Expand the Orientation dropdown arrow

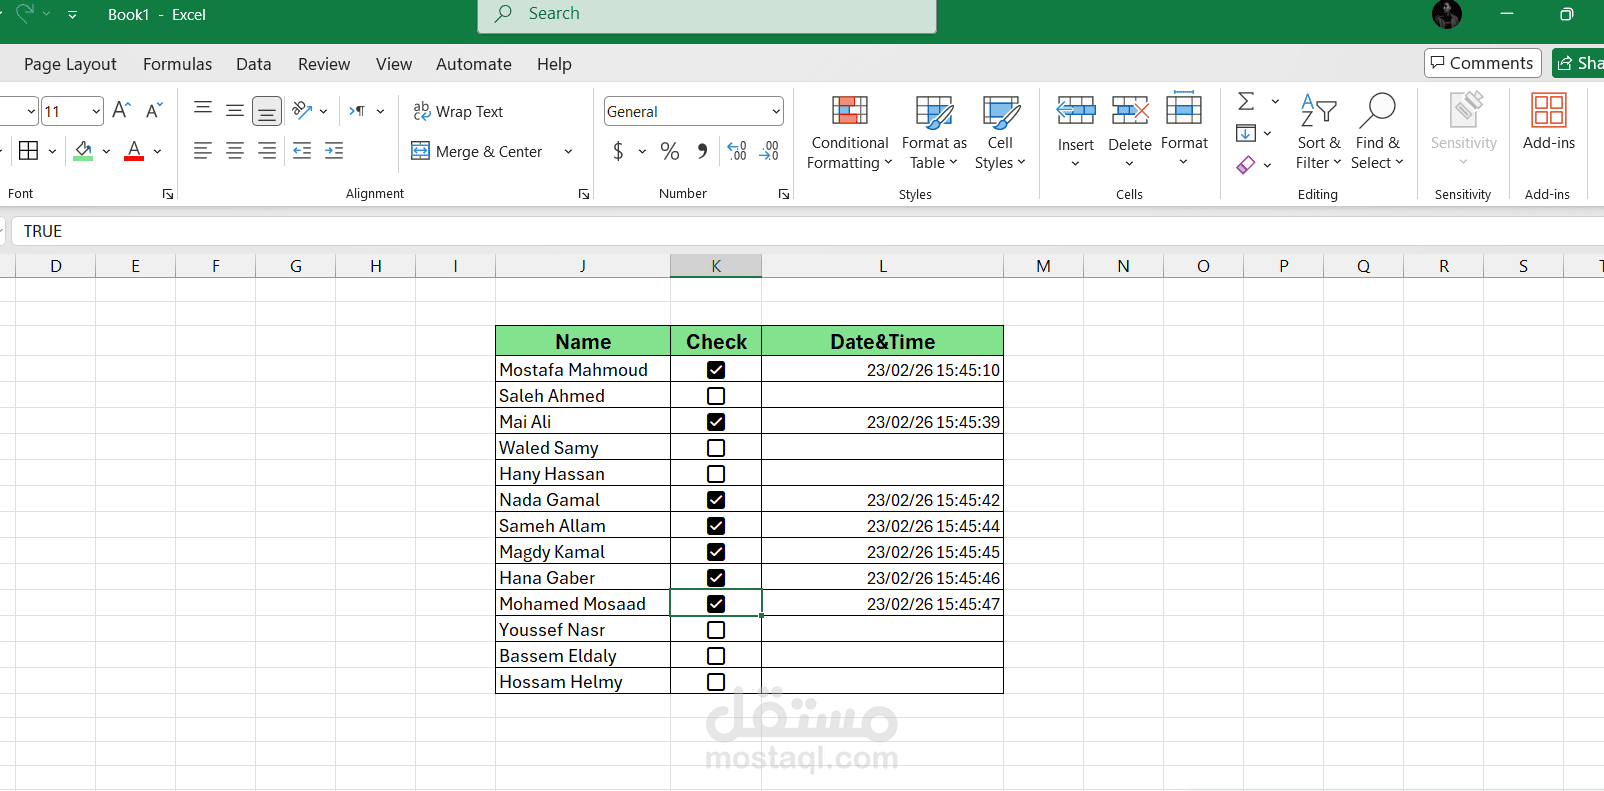pyautogui.click(x=323, y=111)
